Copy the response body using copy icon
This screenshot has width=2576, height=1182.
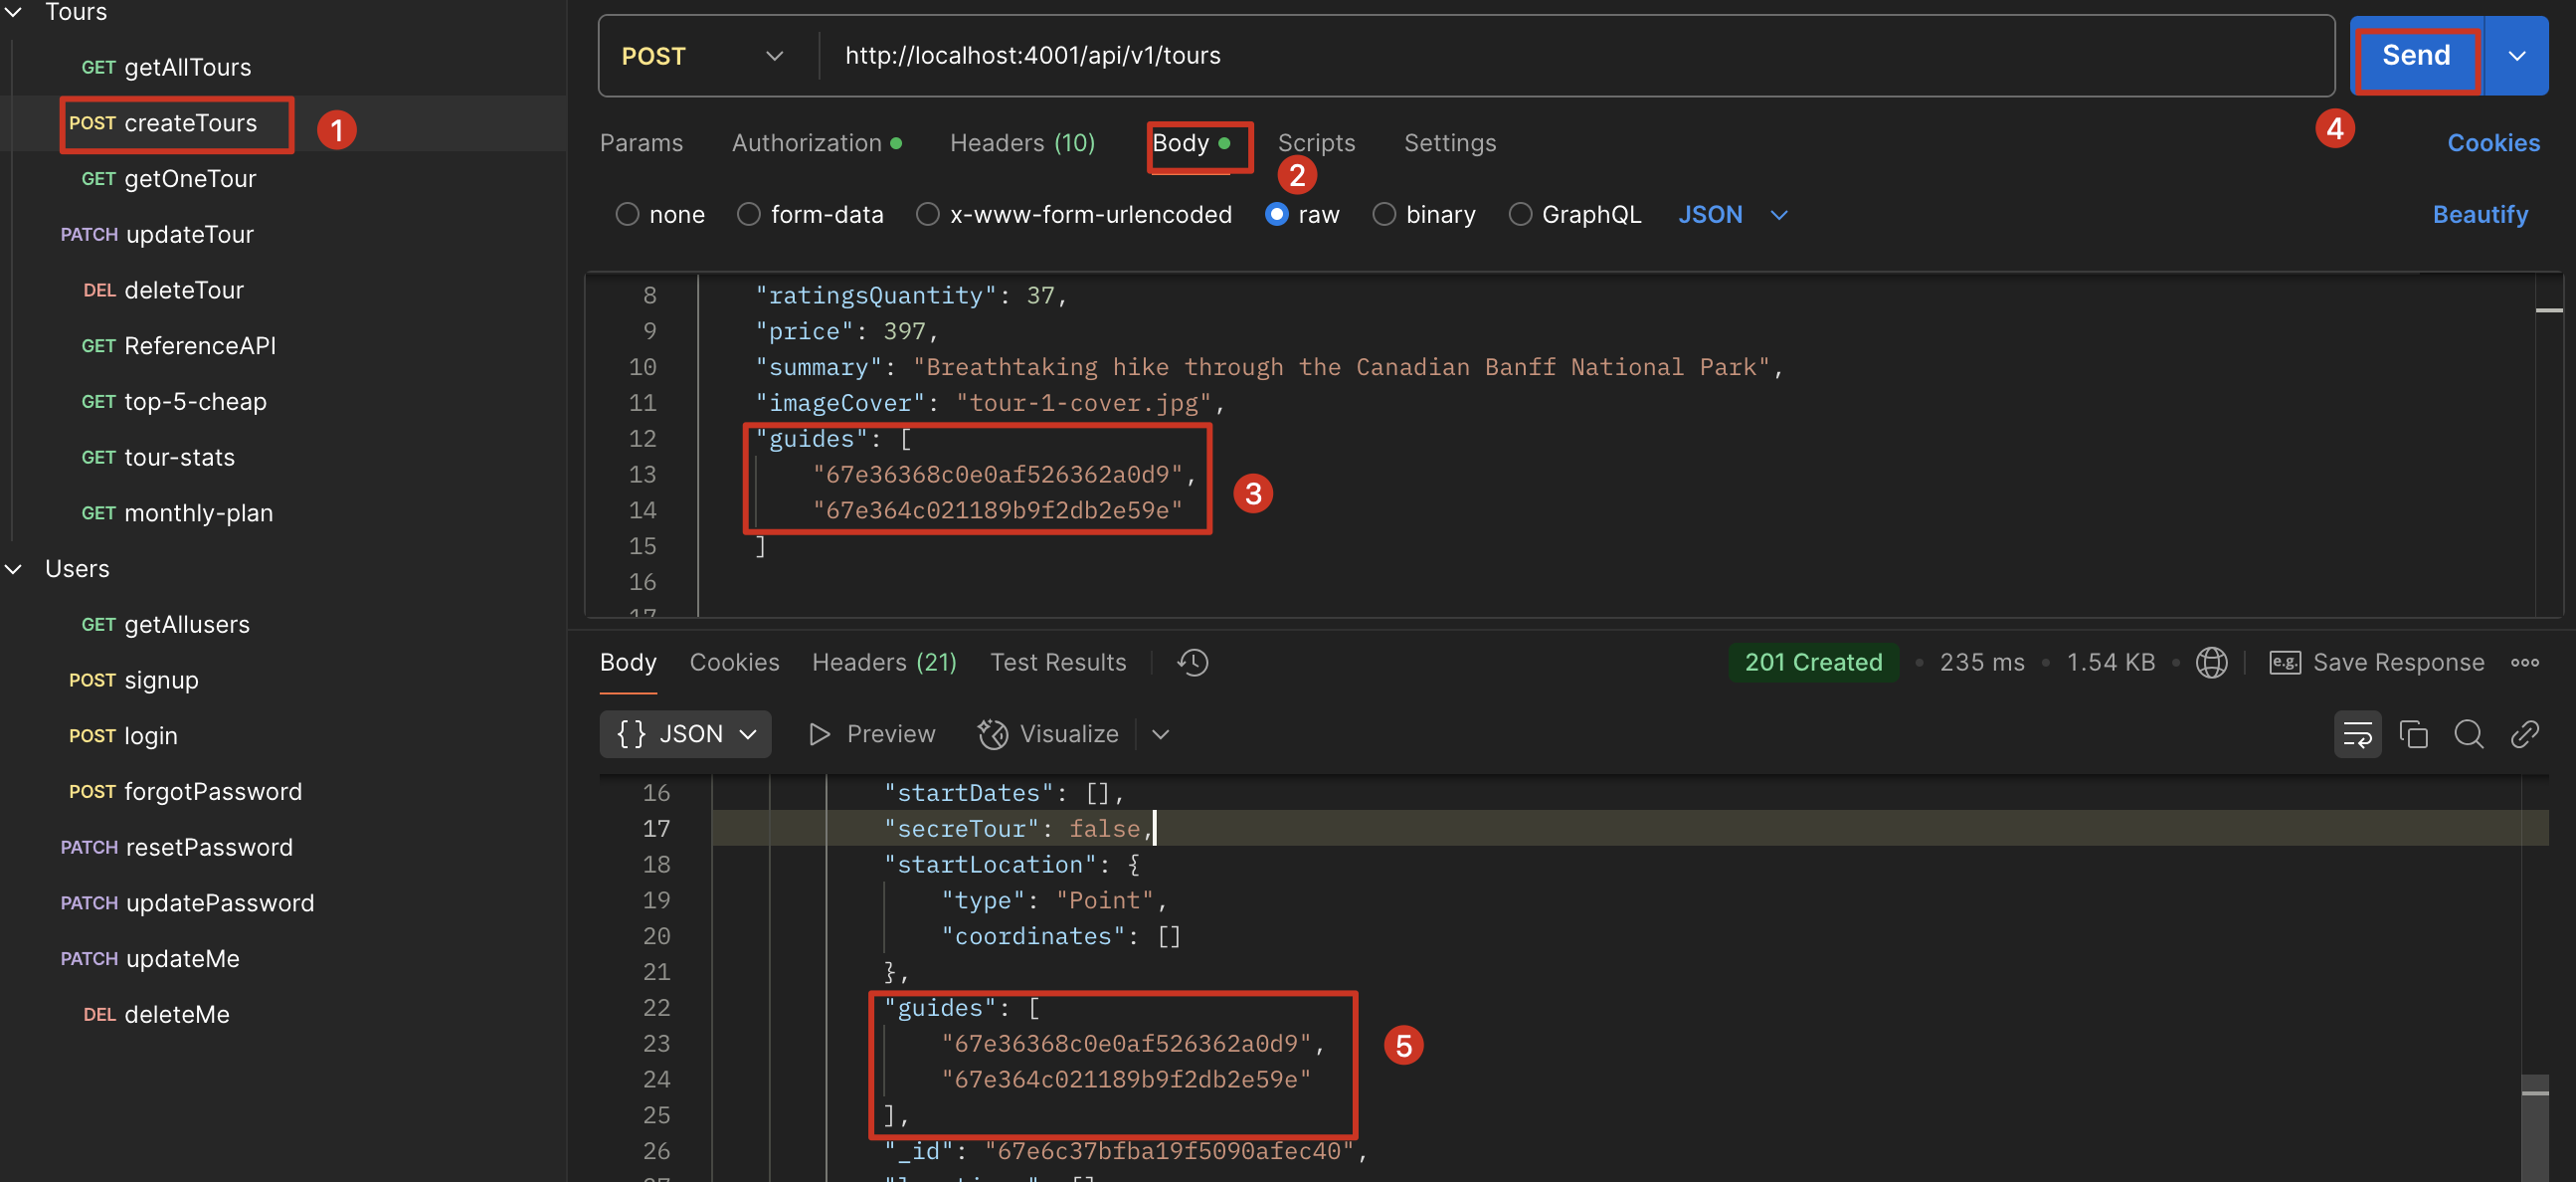(x=2413, y=735)
